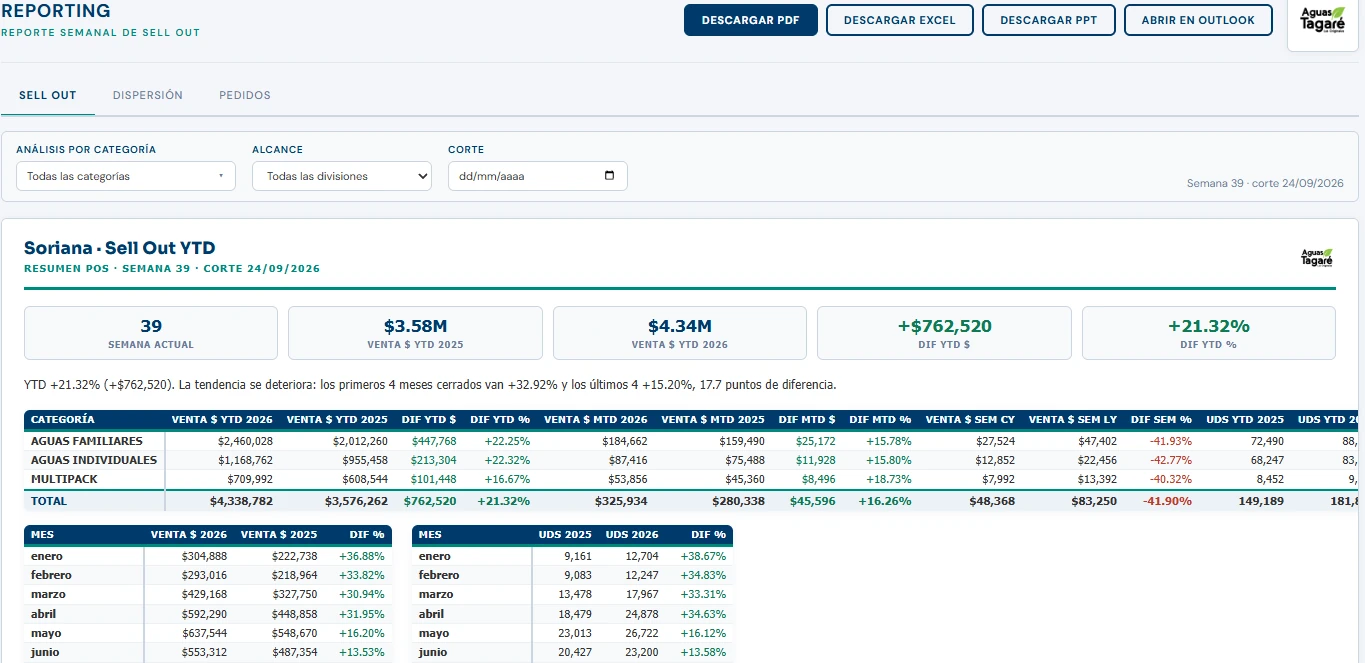Screen dimensions: 1365x663
Task: Click the Total row label
Action: click(x=49, y=500)
